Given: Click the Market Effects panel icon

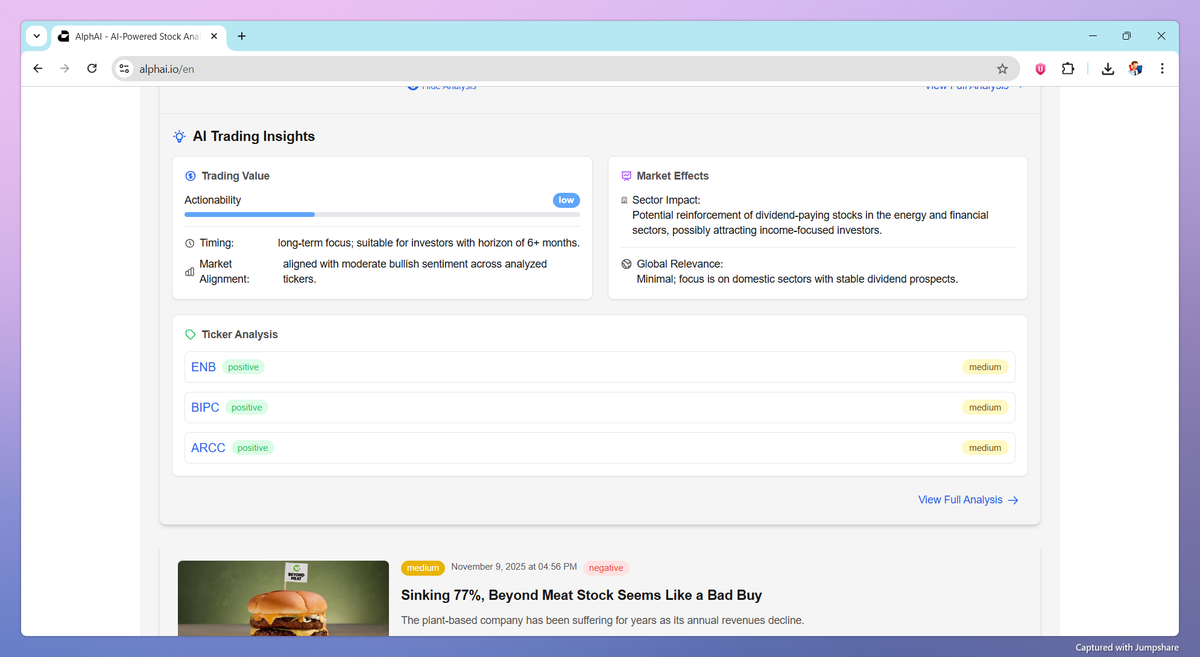Looking at the screenshot, I should pos(626,175).
